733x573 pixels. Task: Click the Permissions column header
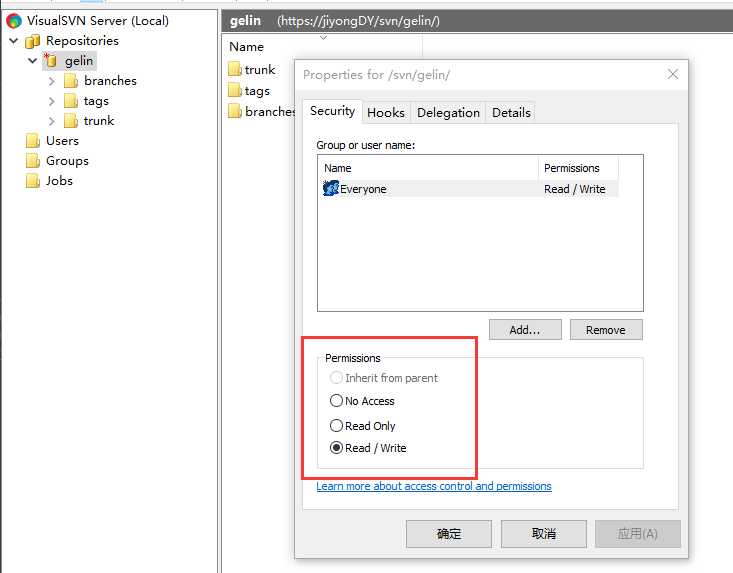(x=578, y=168)
